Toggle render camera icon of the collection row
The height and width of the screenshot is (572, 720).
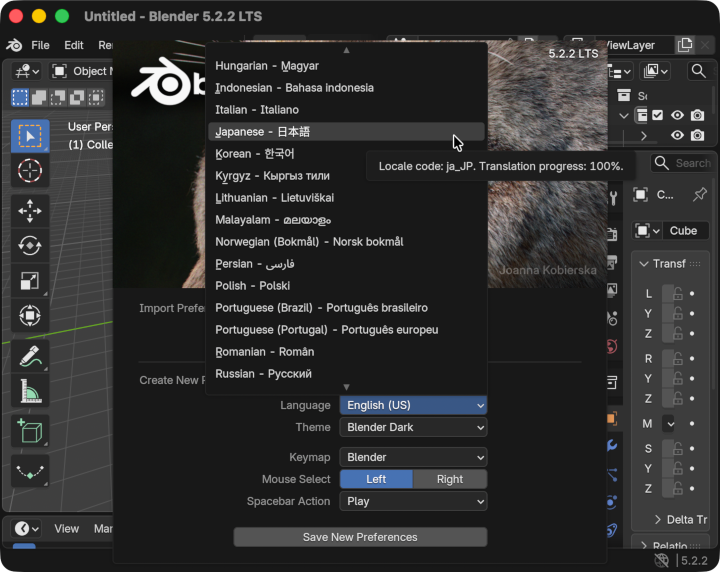698,115
